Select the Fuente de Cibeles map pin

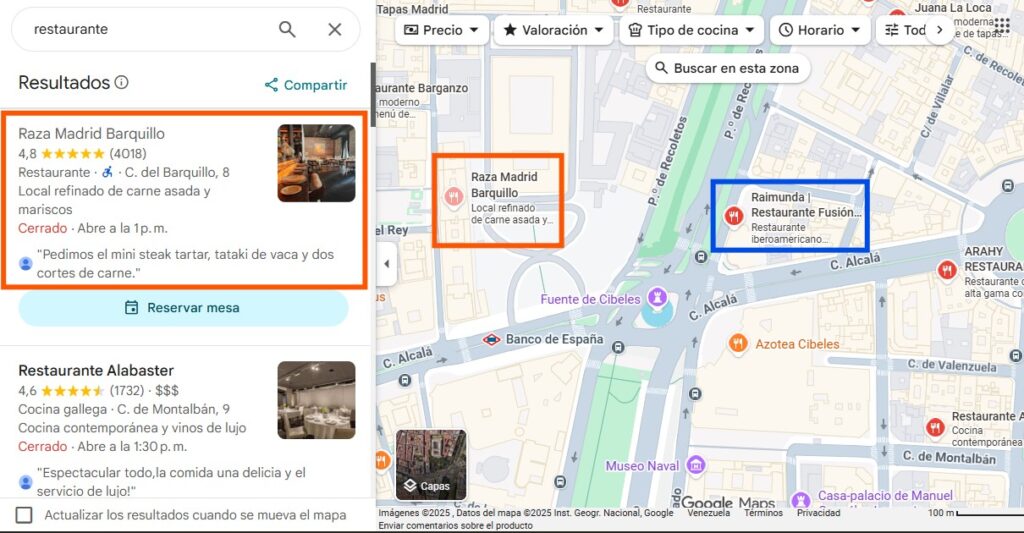pyautogui.click(x=656, y=297)
